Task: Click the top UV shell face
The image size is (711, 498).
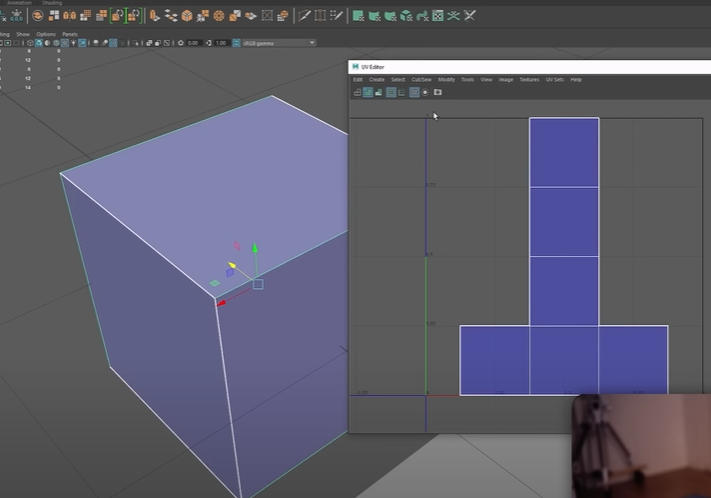Action: (x=564, y=152)
